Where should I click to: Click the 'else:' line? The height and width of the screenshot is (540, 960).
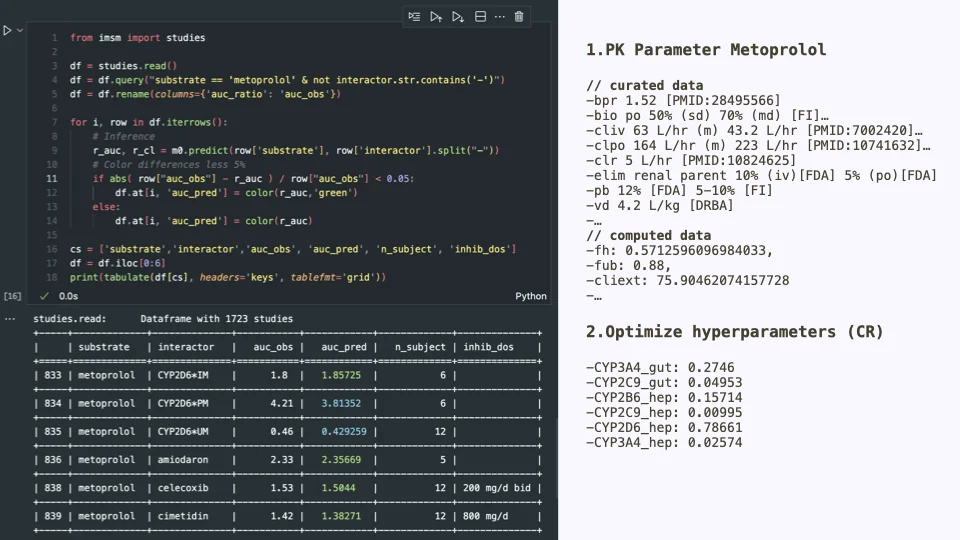pyautogui.click(x=107, y=206)
